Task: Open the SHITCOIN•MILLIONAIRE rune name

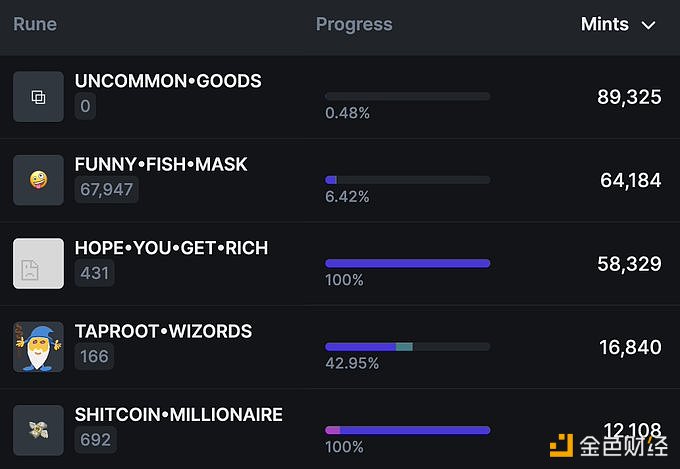Action: 179,414
